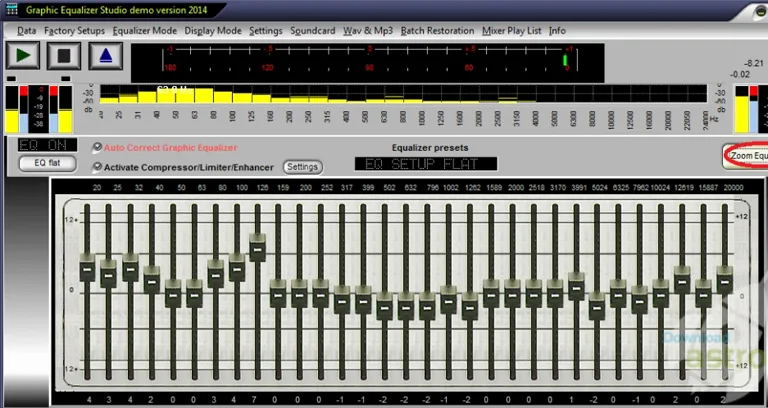Click the 1002 Hz band slider knob
The image size is (768, 408).
[x=449, y=300]
